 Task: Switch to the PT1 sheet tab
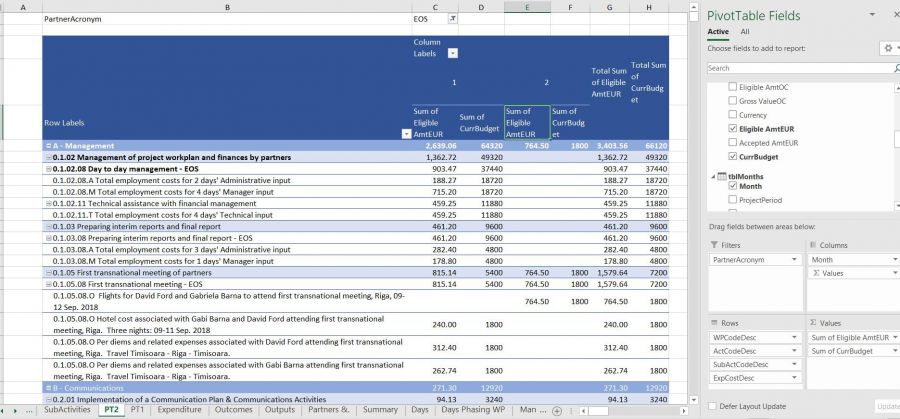pyautogui.click(x=137, y=410)
